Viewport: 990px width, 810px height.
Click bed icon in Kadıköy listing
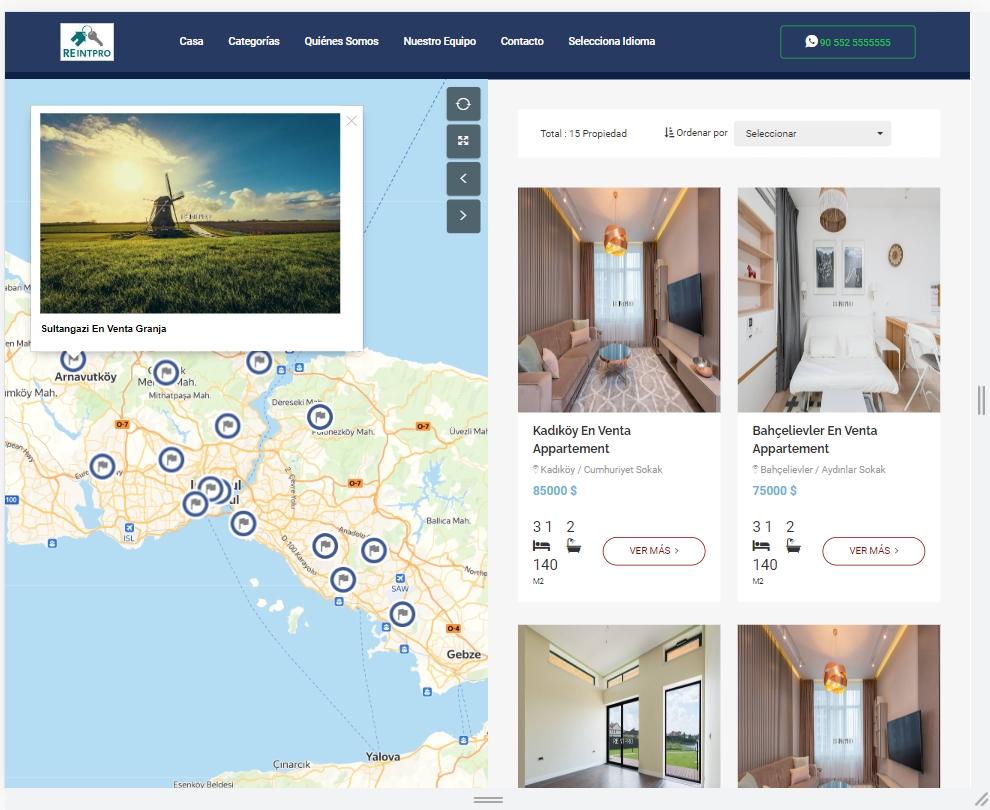pos(541,546)
